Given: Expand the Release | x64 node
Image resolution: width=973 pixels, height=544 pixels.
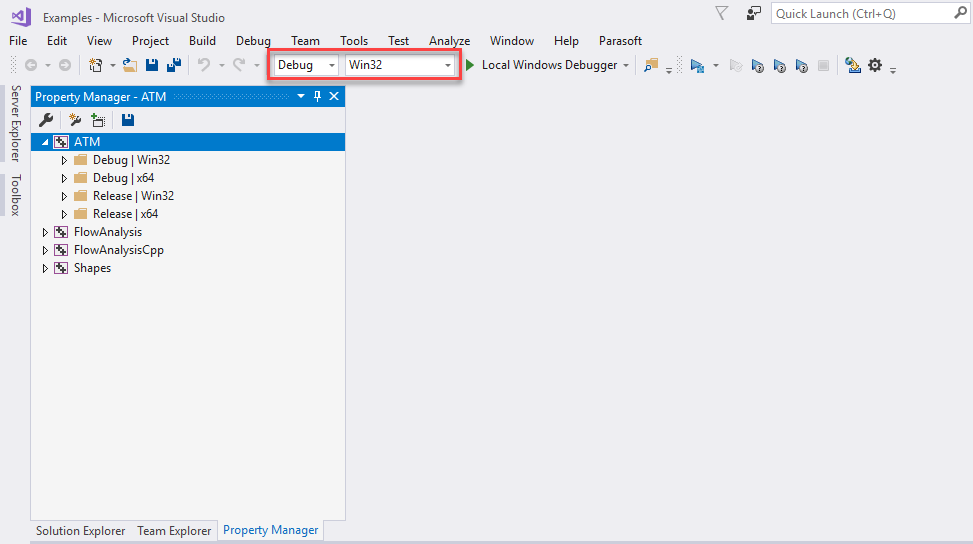Looking at the screenshot, I should (64, 214).
